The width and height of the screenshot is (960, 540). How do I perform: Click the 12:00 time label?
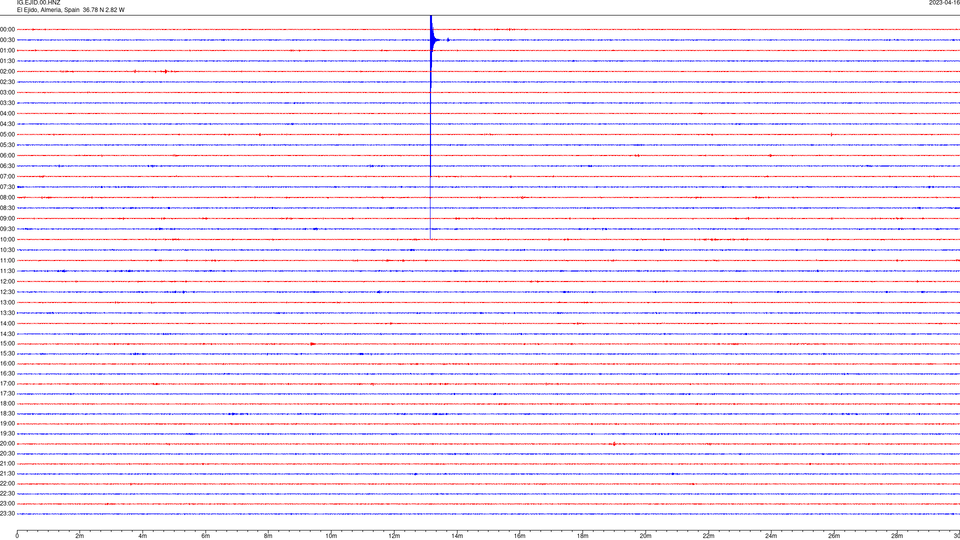[7, 282]
